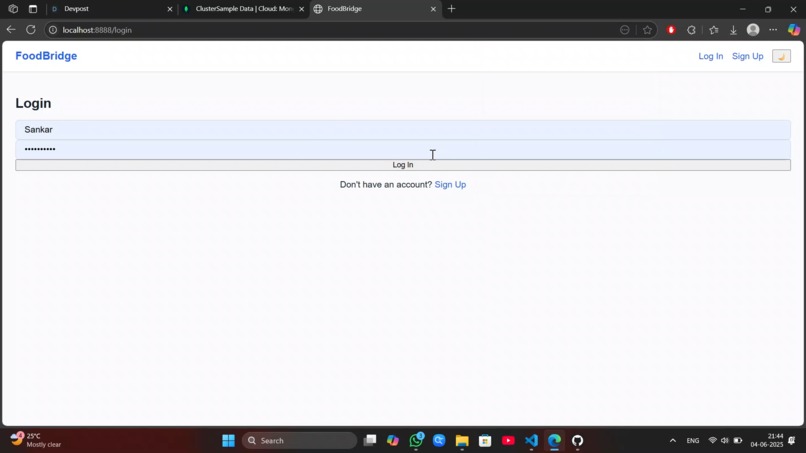Screen dimensions: 806x453
Task: Open Visual Studio Code from the taskbar
Action: (x=532, y=441)
